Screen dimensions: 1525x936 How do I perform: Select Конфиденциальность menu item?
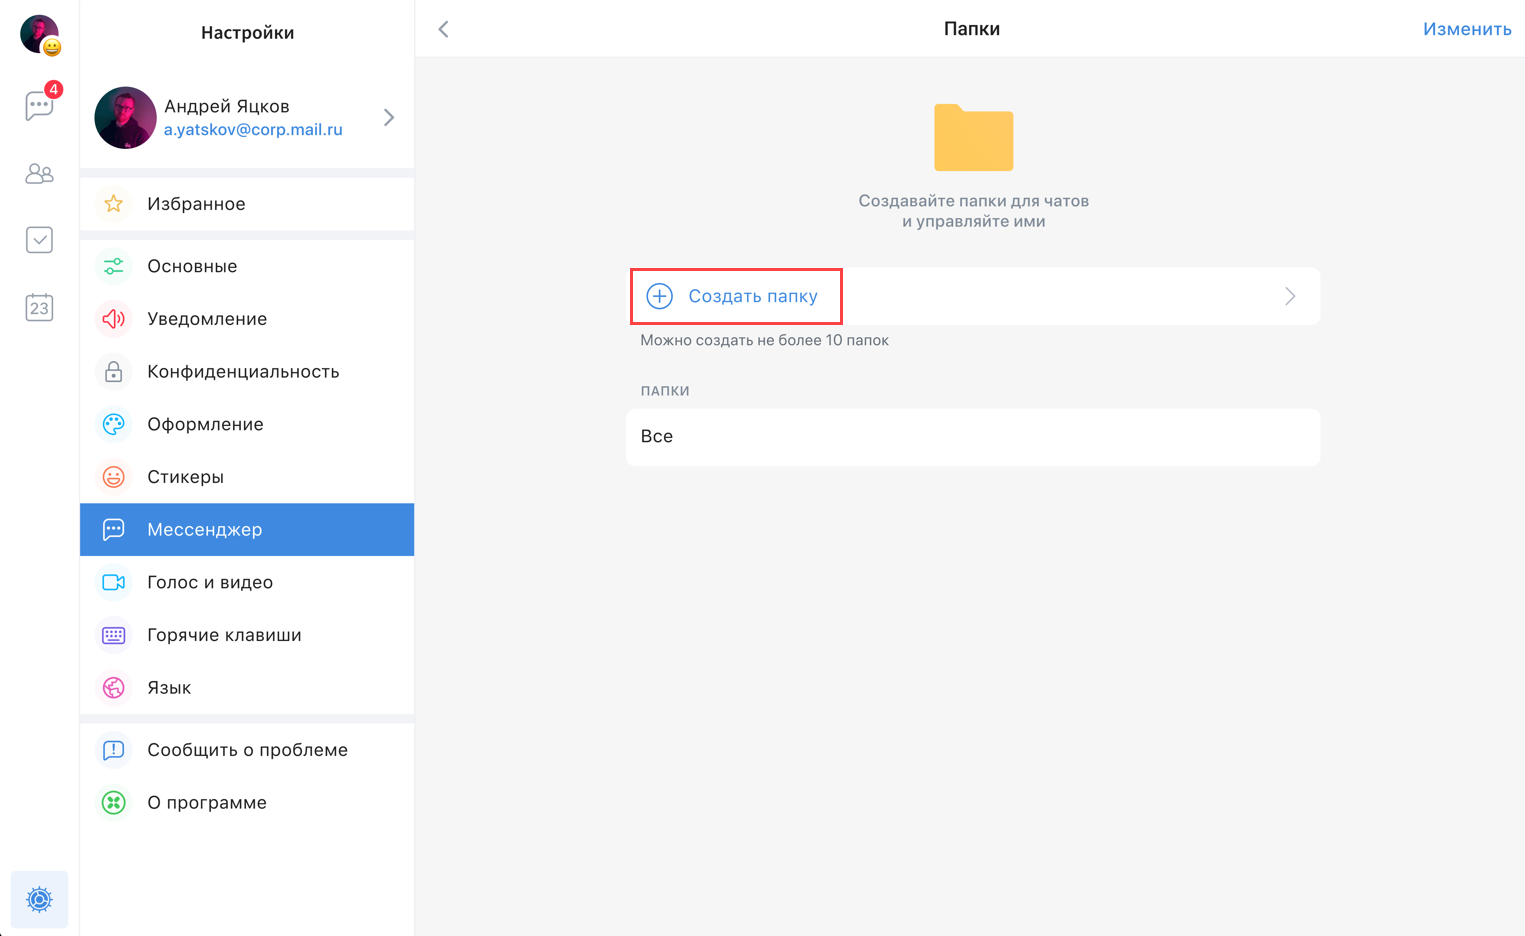coord(243,372)
